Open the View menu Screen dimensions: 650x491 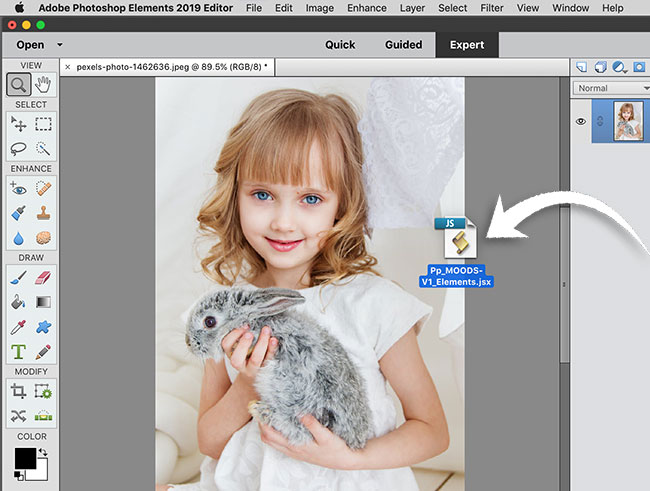(528, 8)
